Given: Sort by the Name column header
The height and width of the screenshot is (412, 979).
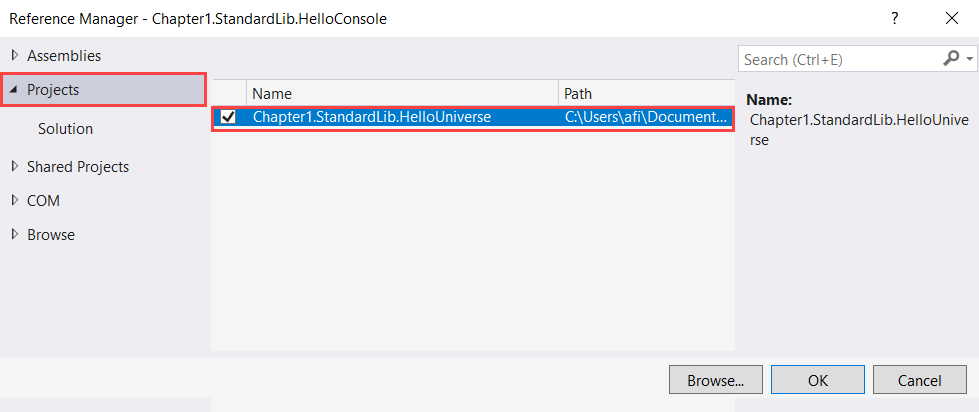Looking at the screenshot, I should pyautogui.click(x=403, y=94).
